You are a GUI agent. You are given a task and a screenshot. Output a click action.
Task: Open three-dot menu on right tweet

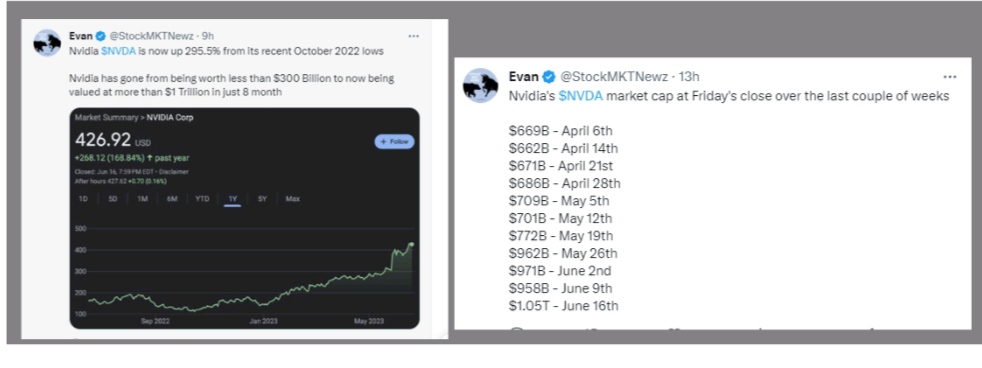[x=949, y=77]
